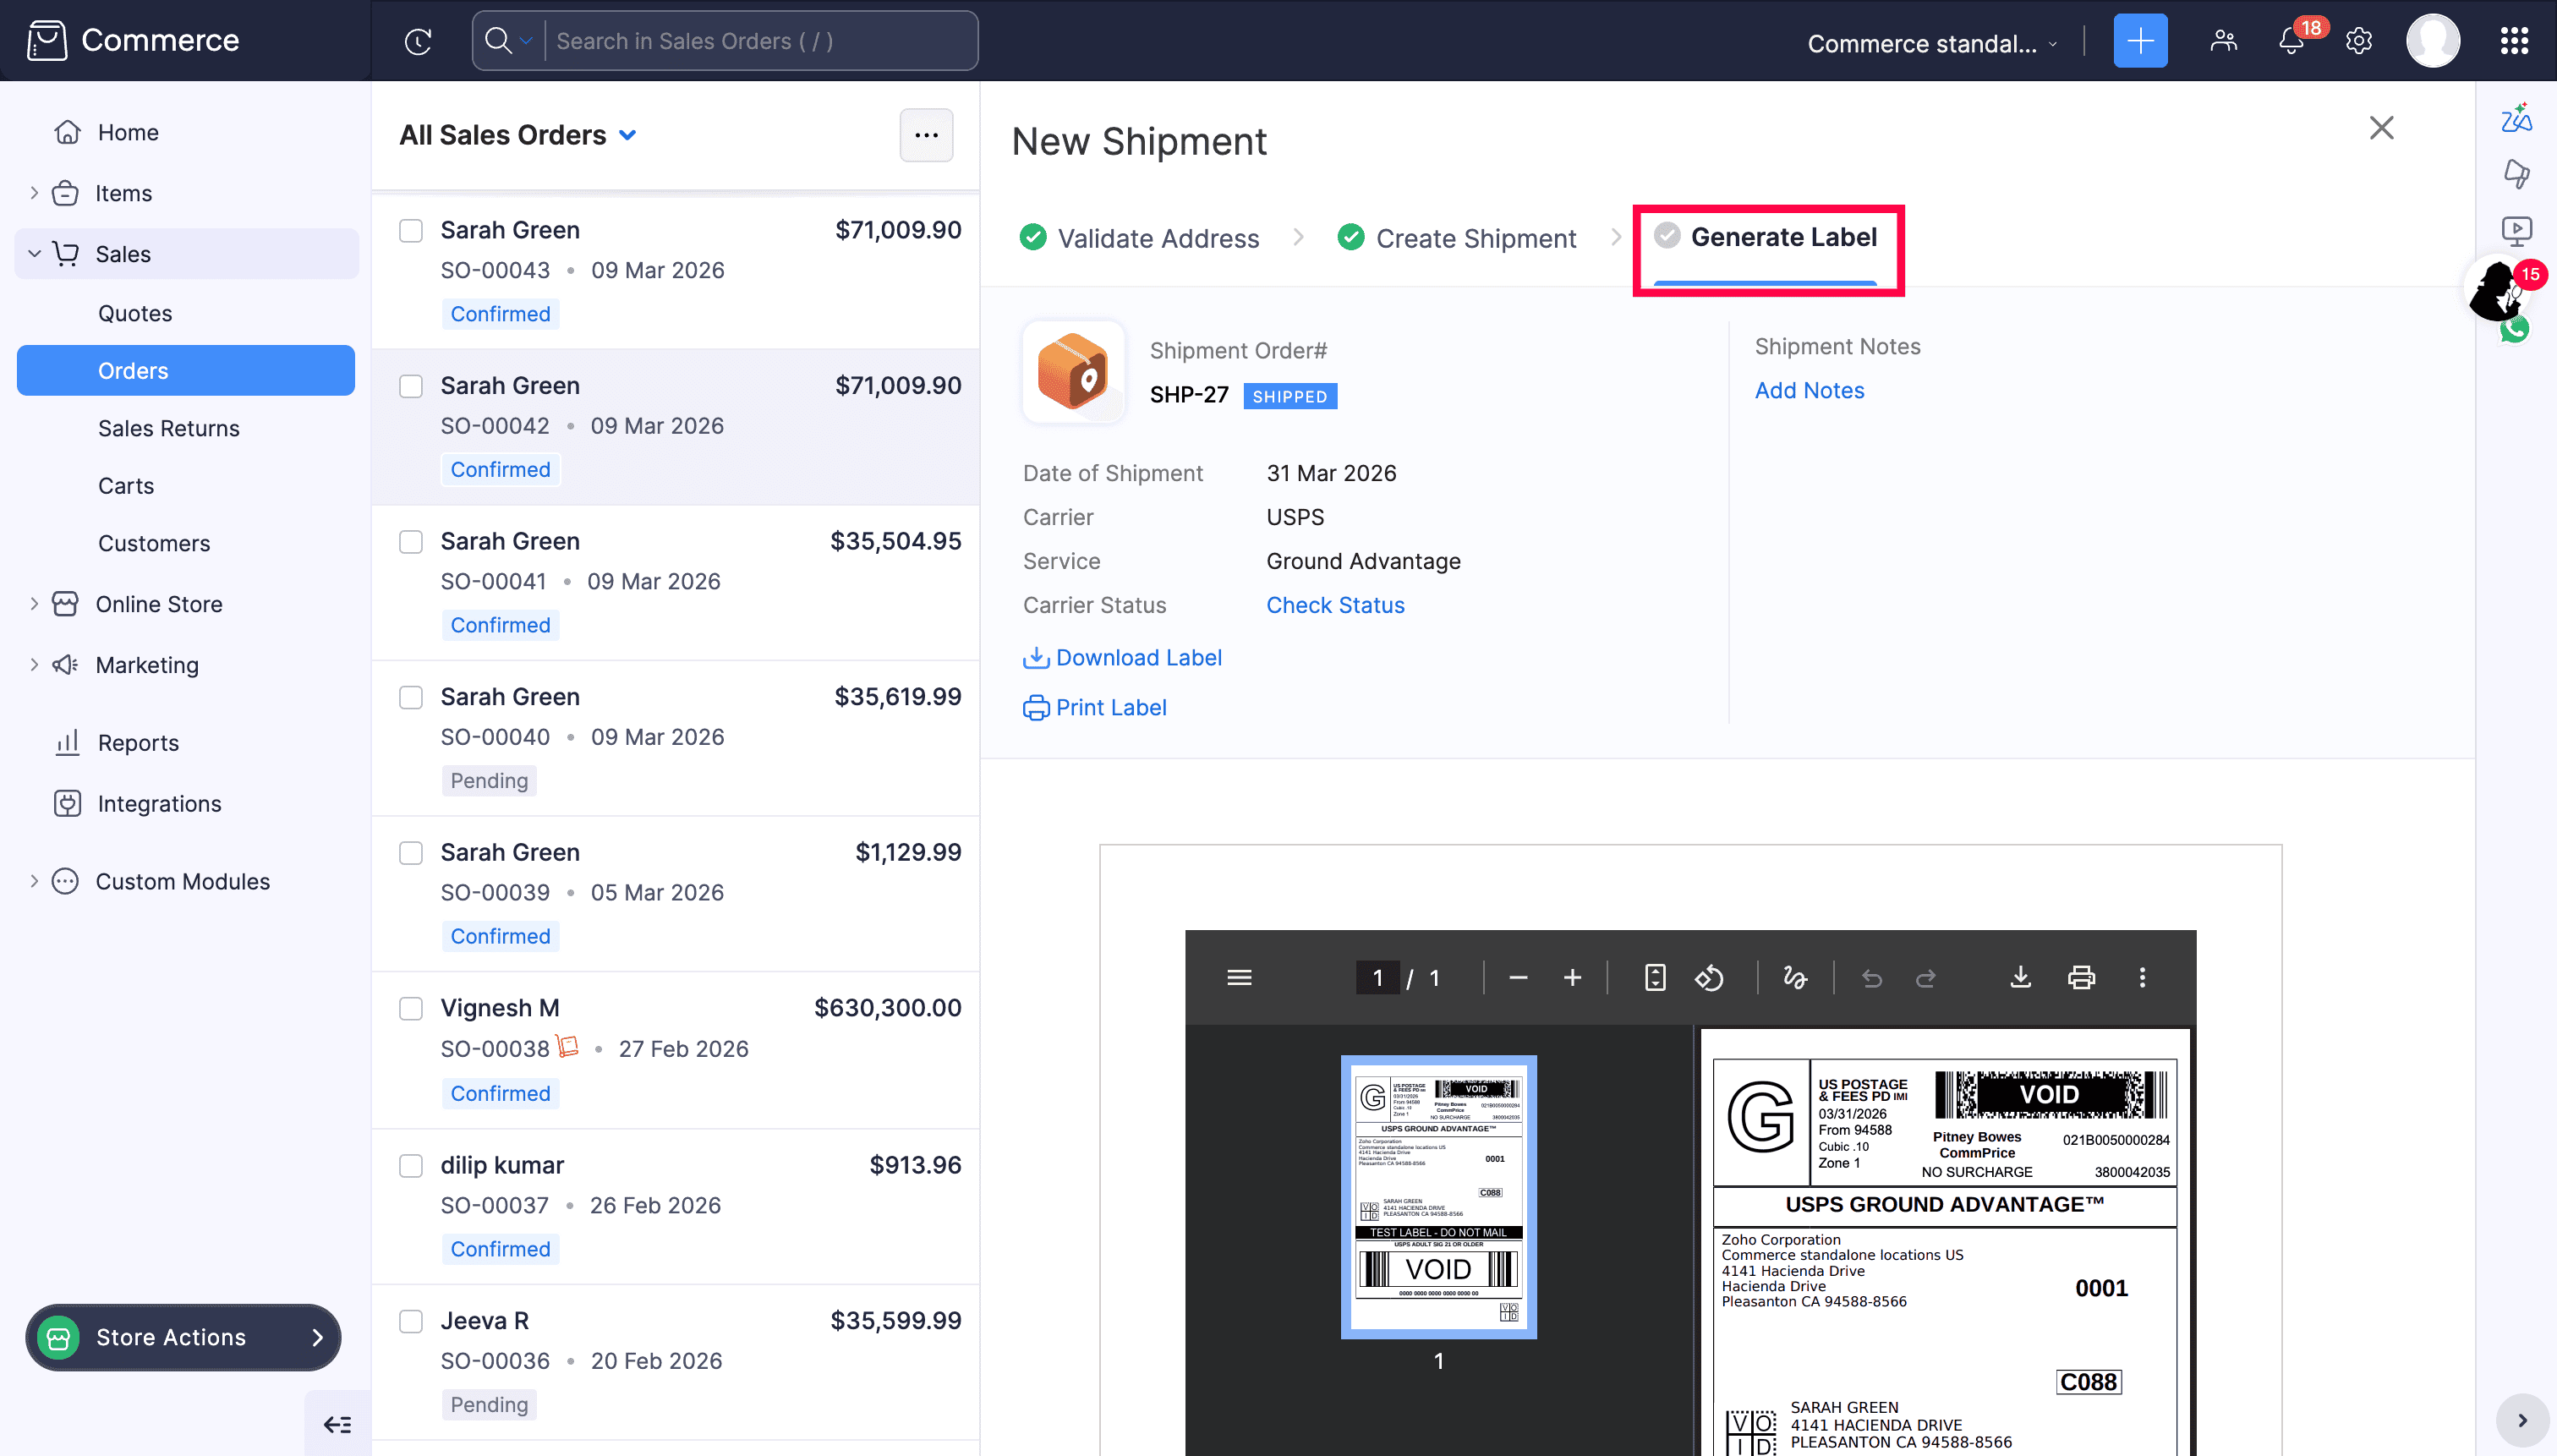Go to the Create Shipment step
2557x1456 pixels.
pos(1456,238)
